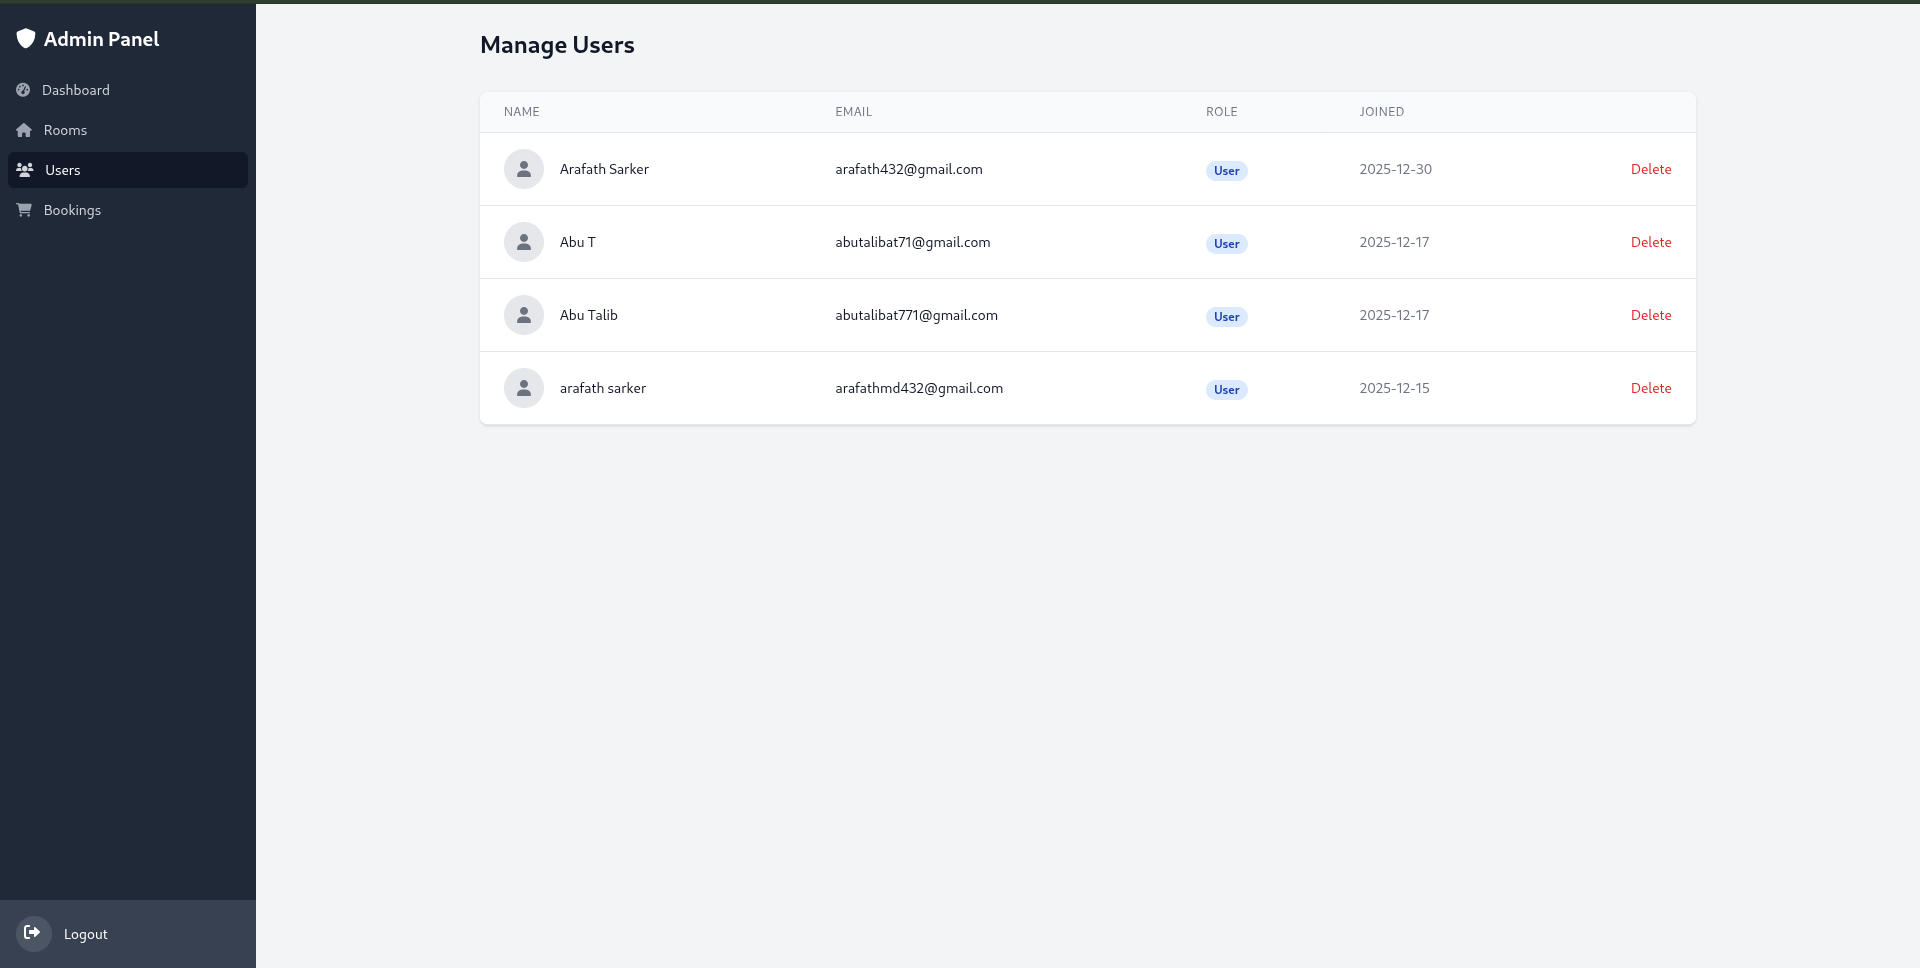Screen dimensions: 1920x968
Task: Click the Admin Panel title text
Action: coord(101,39)
